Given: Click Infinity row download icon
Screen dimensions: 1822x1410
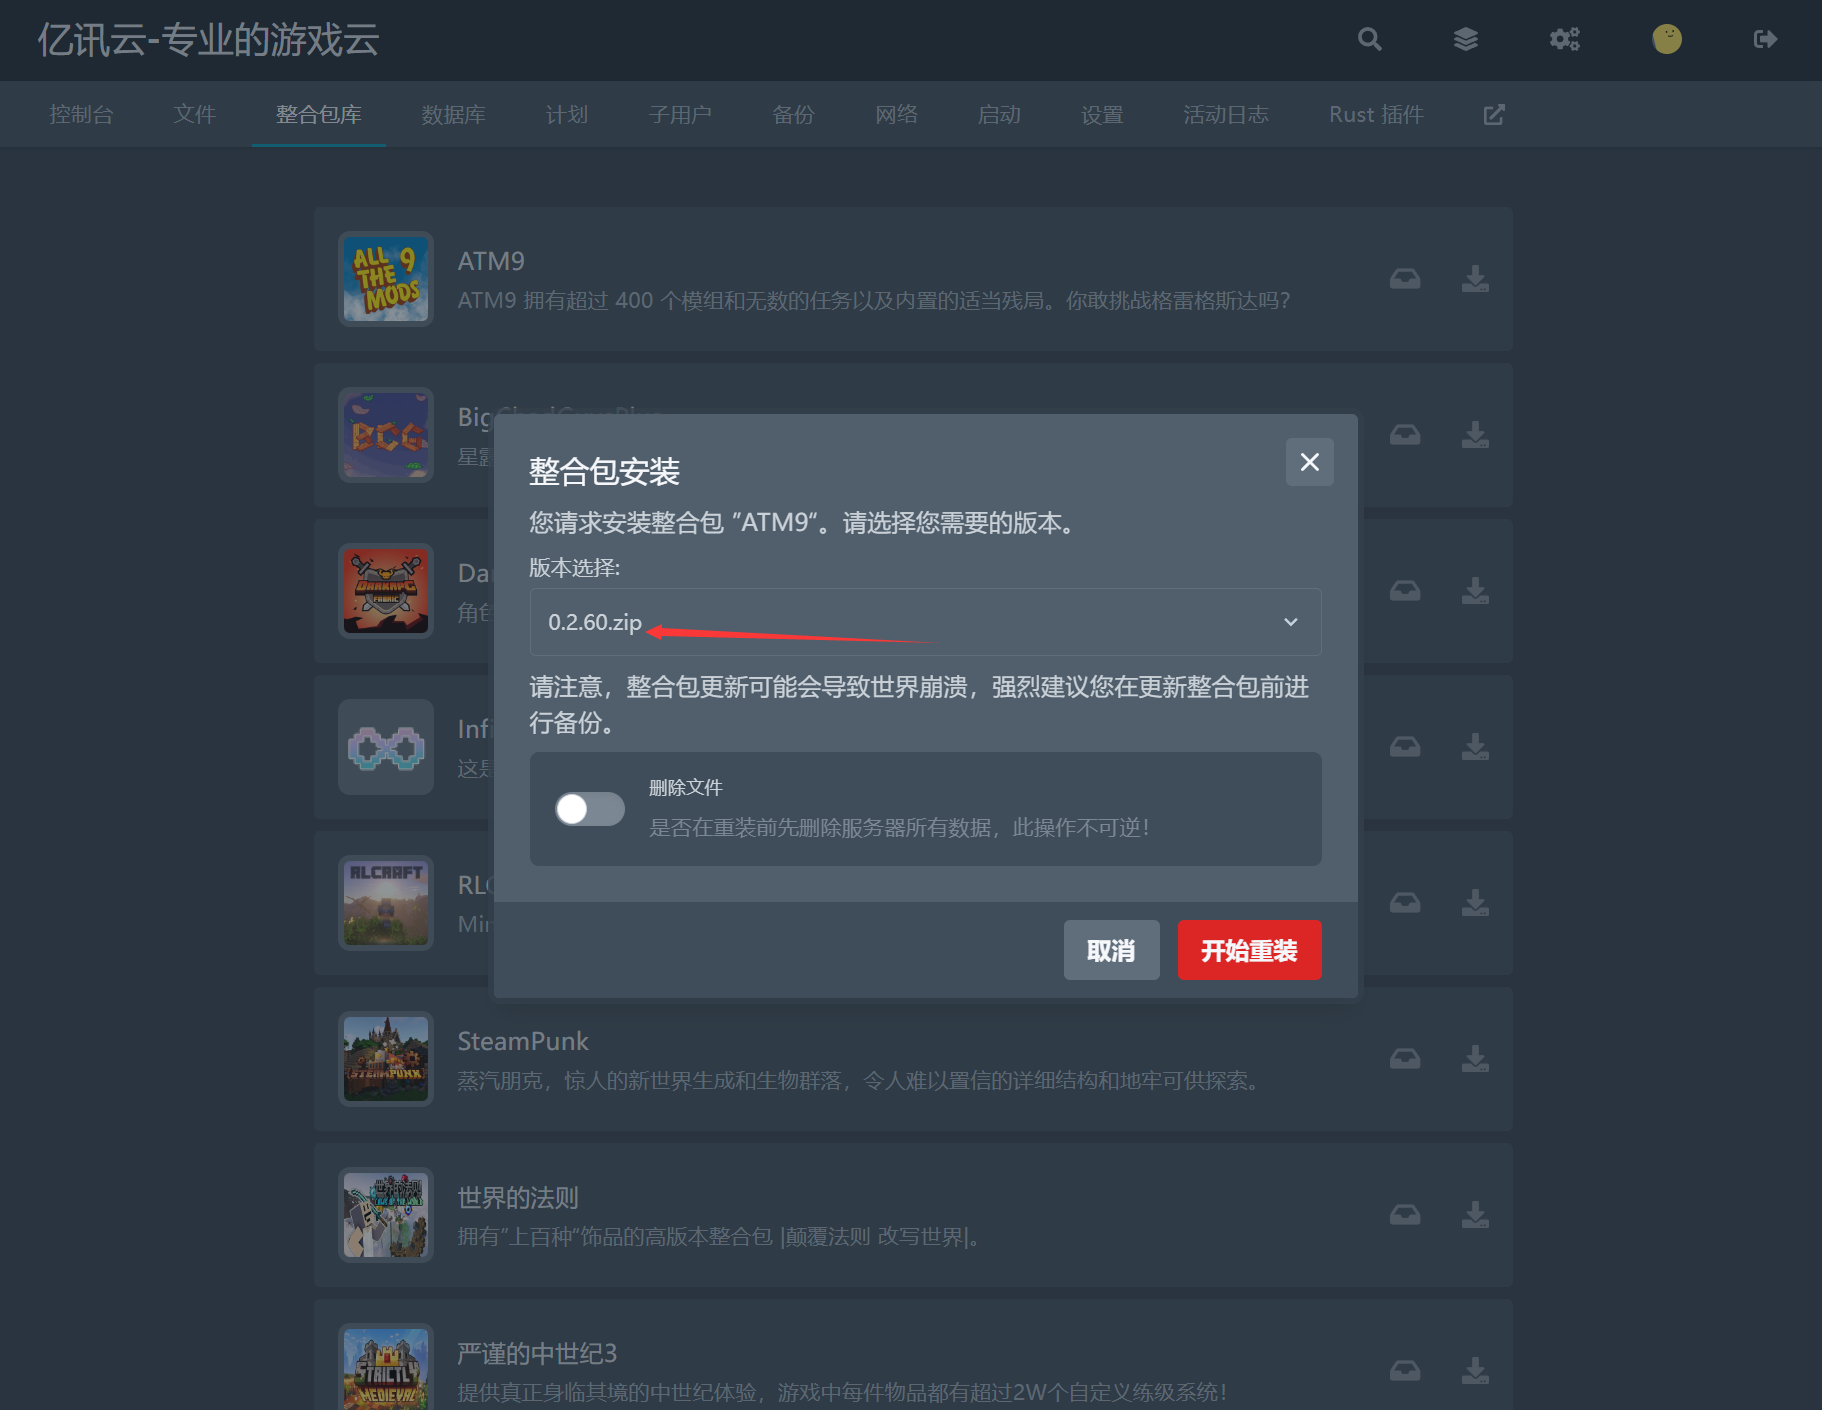Looking at the screenshot, I should pos(1475,747).
